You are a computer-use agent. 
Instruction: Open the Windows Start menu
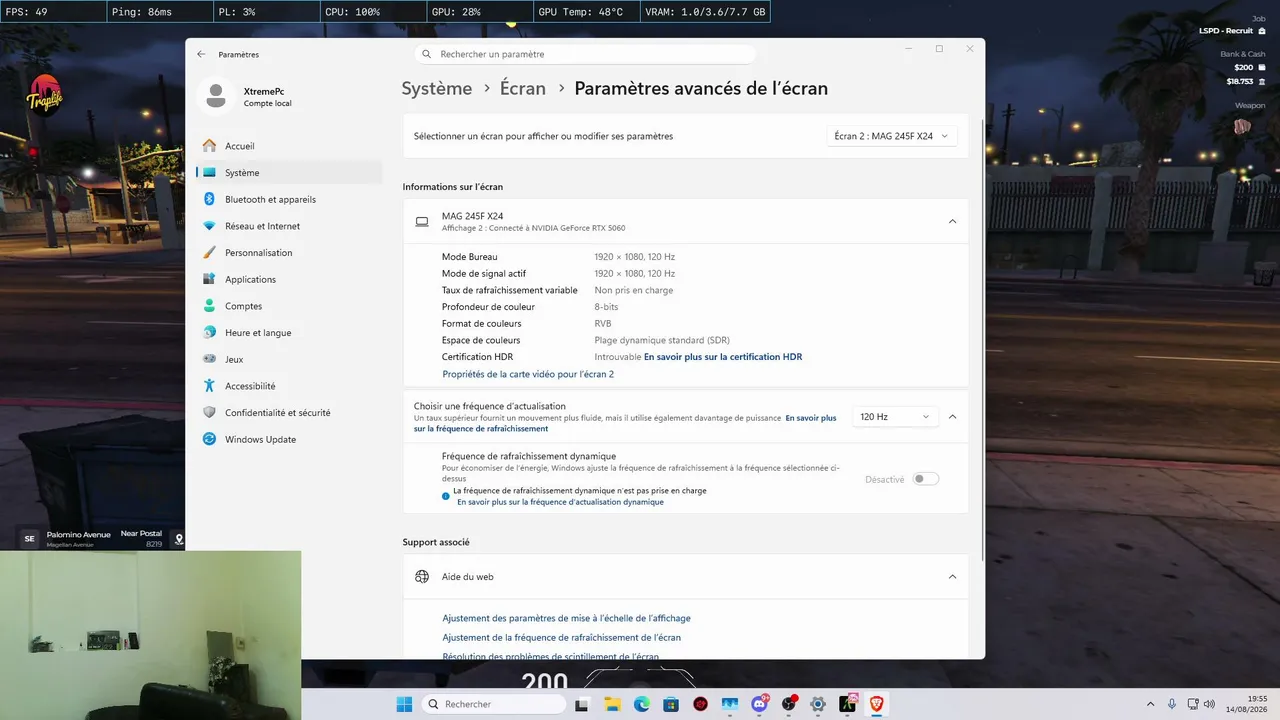(404, 704)
